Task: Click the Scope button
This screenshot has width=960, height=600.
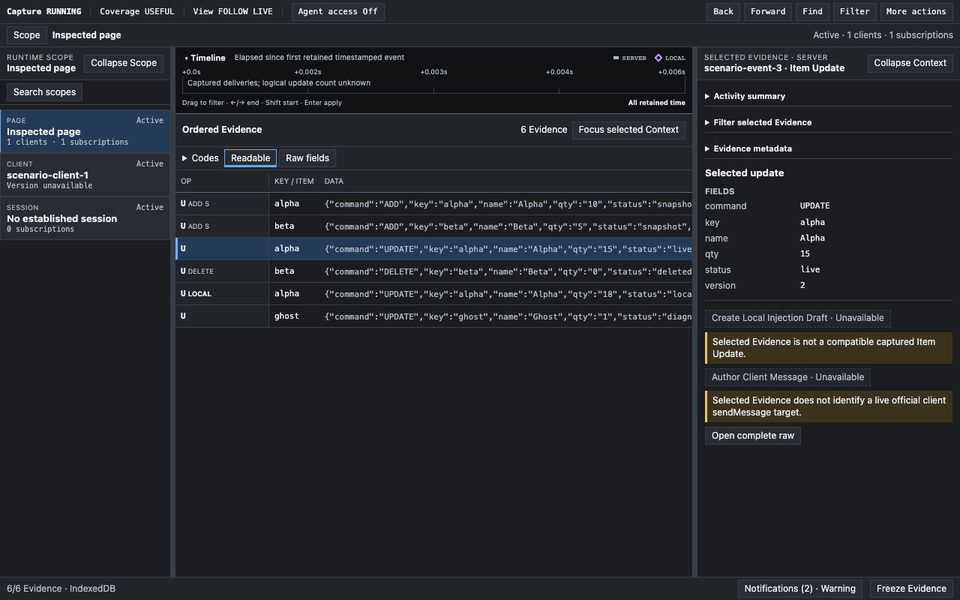Action: 27,35
